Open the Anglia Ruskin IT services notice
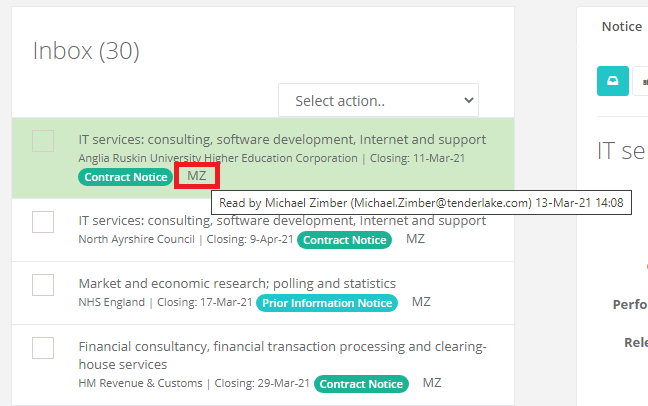Viewport: 648px width, 406px height. (x=282, y=139)
